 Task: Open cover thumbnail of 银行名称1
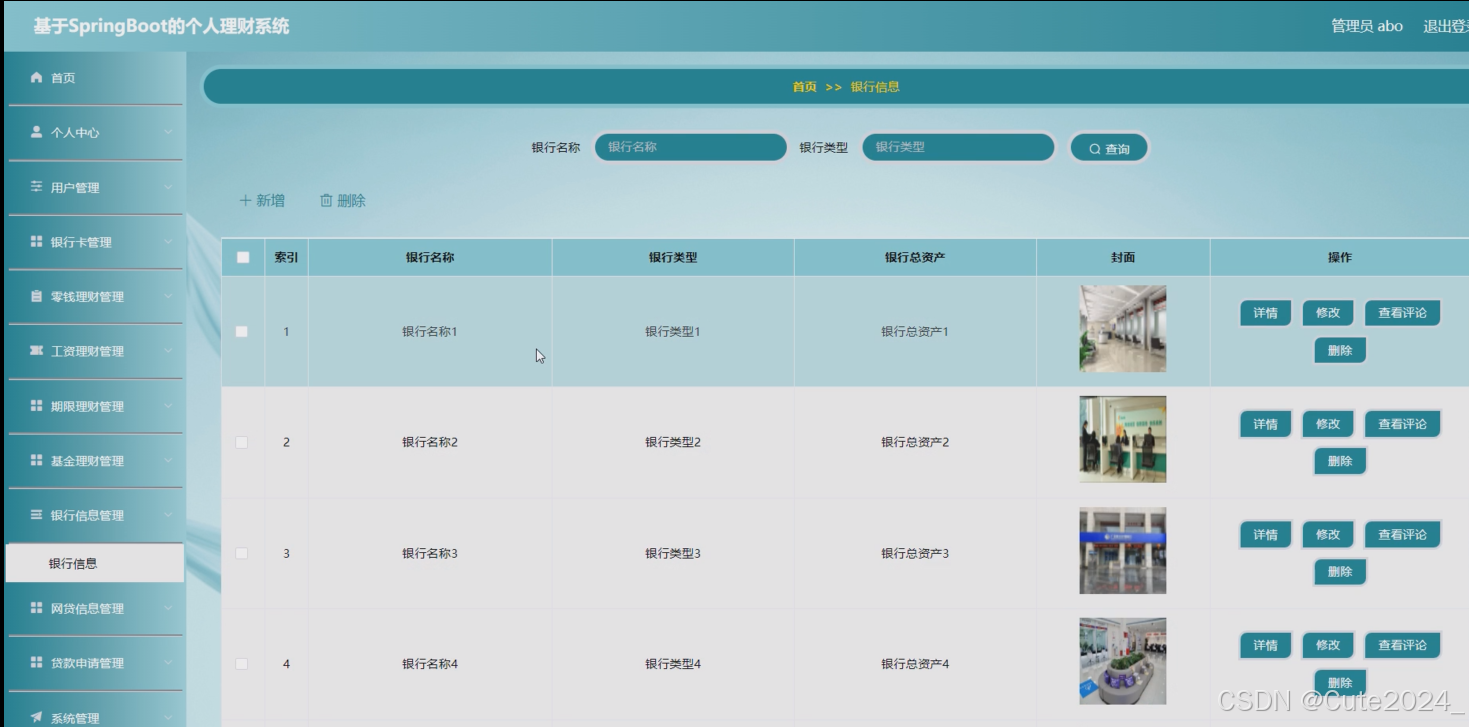pyautogui.click(x=1122, y=329)
